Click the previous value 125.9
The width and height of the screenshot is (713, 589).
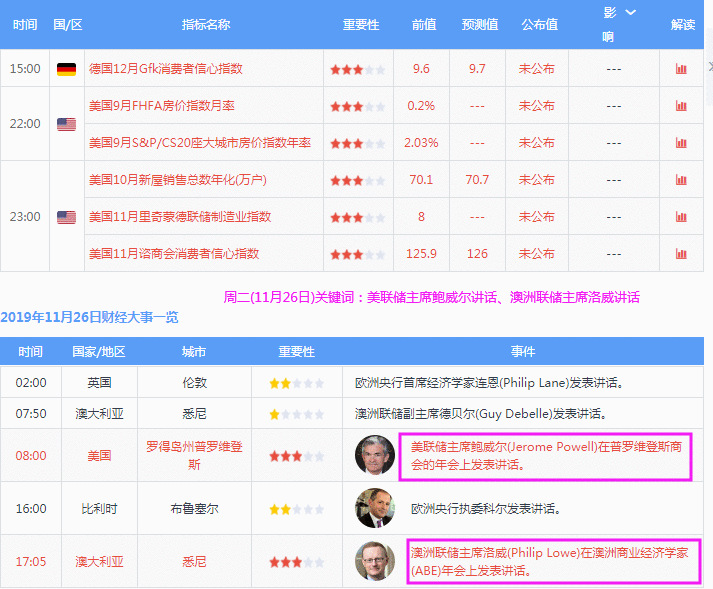tap(421, 253)
